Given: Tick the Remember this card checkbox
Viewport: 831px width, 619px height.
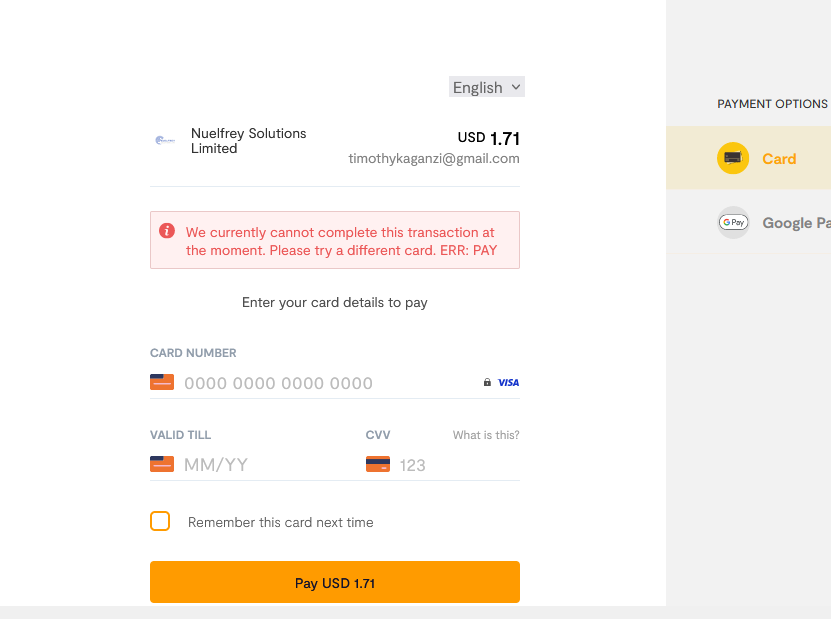Looking at the screenshot, I should (x=160, y=521).
